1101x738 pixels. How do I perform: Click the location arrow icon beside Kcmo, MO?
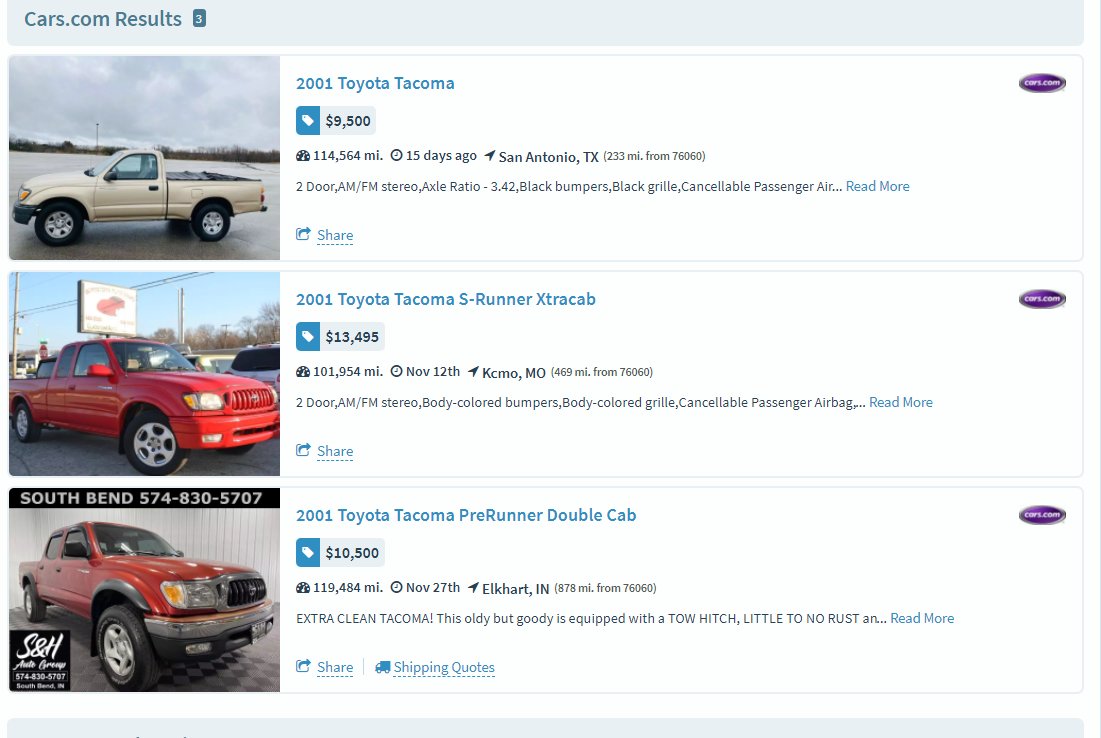click(473, 371)
